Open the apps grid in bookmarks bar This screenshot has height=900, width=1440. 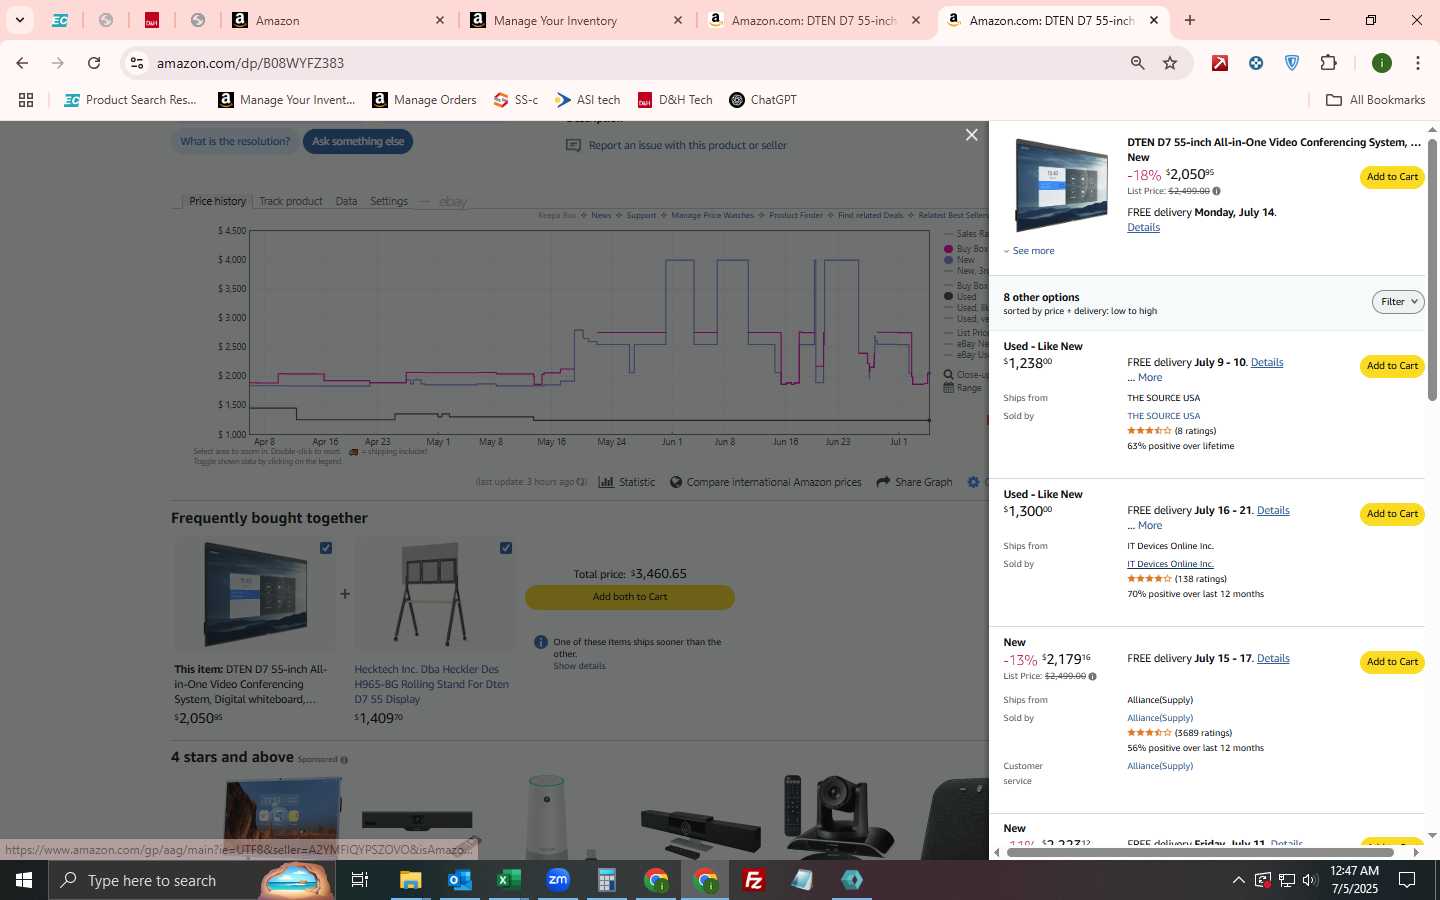[x=26, y=100]
